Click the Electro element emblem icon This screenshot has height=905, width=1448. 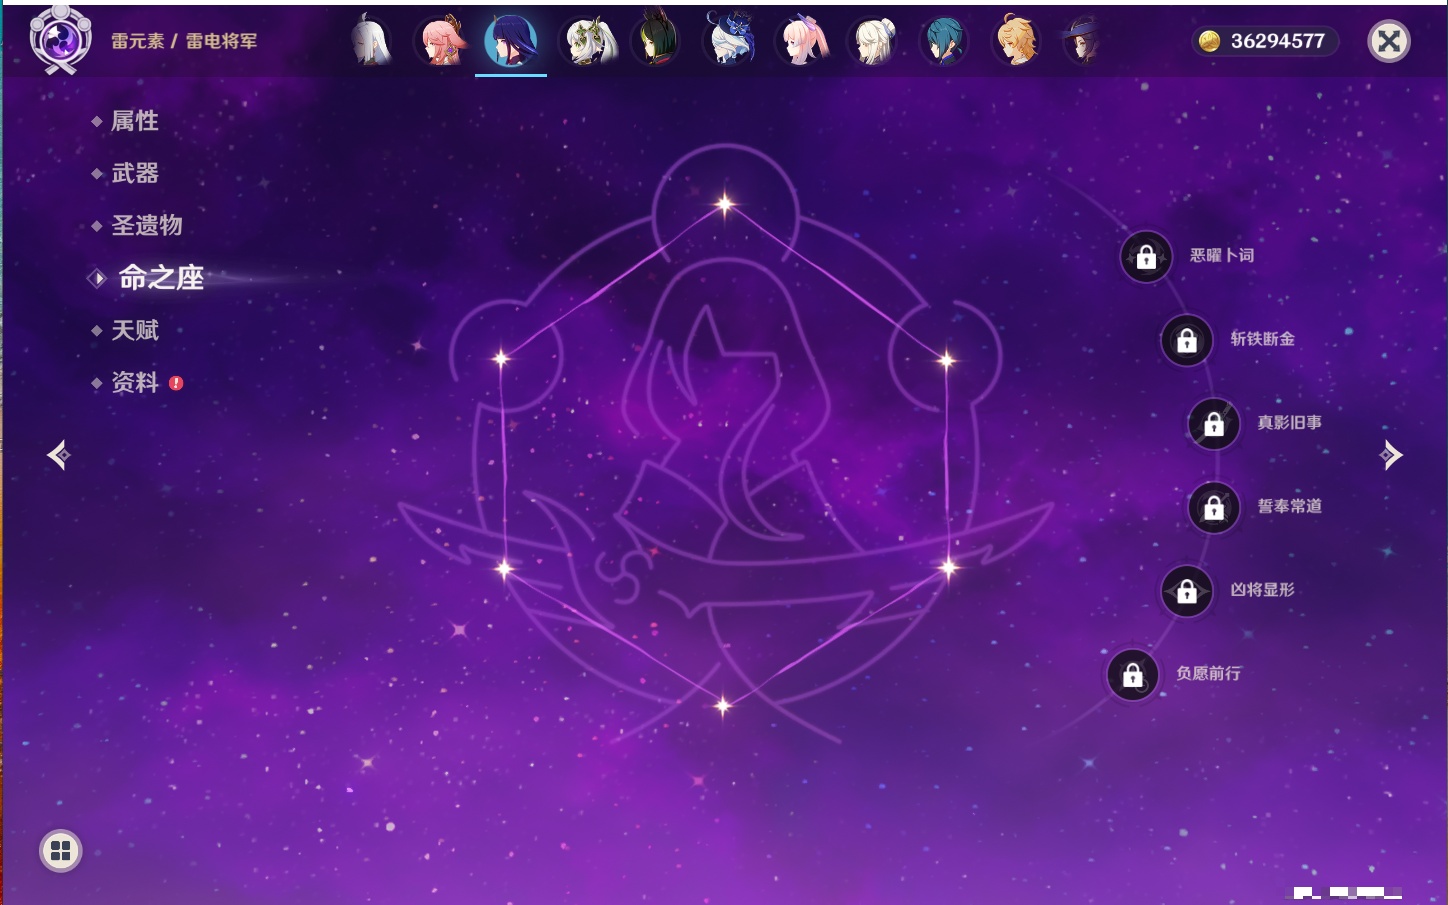60,40
